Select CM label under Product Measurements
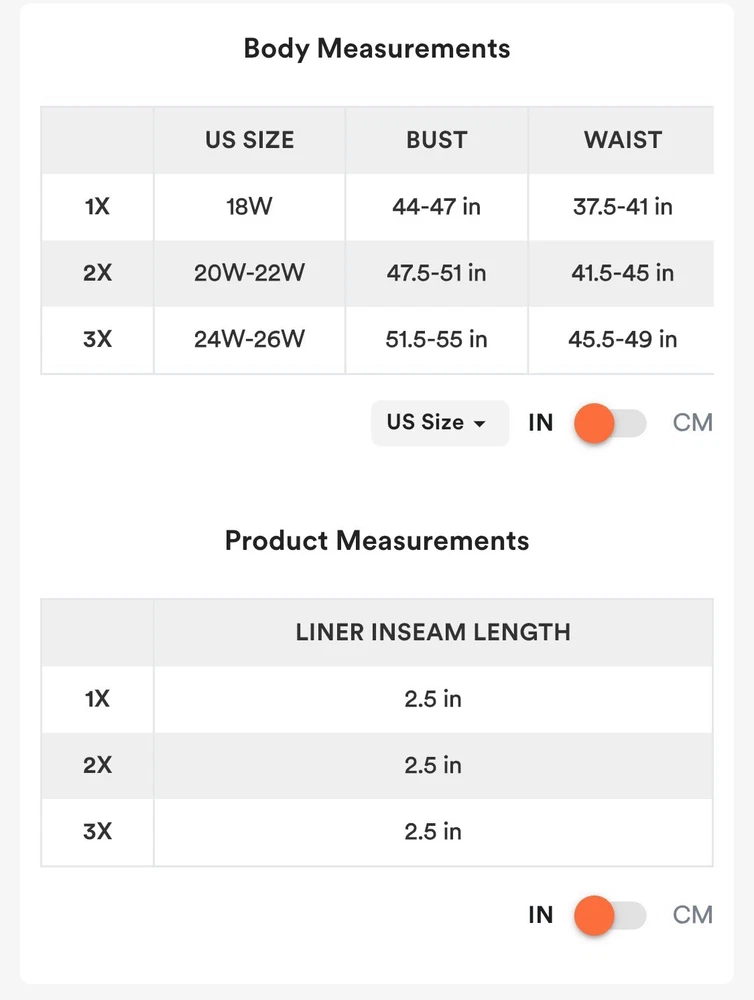 (x=692, y=915)
